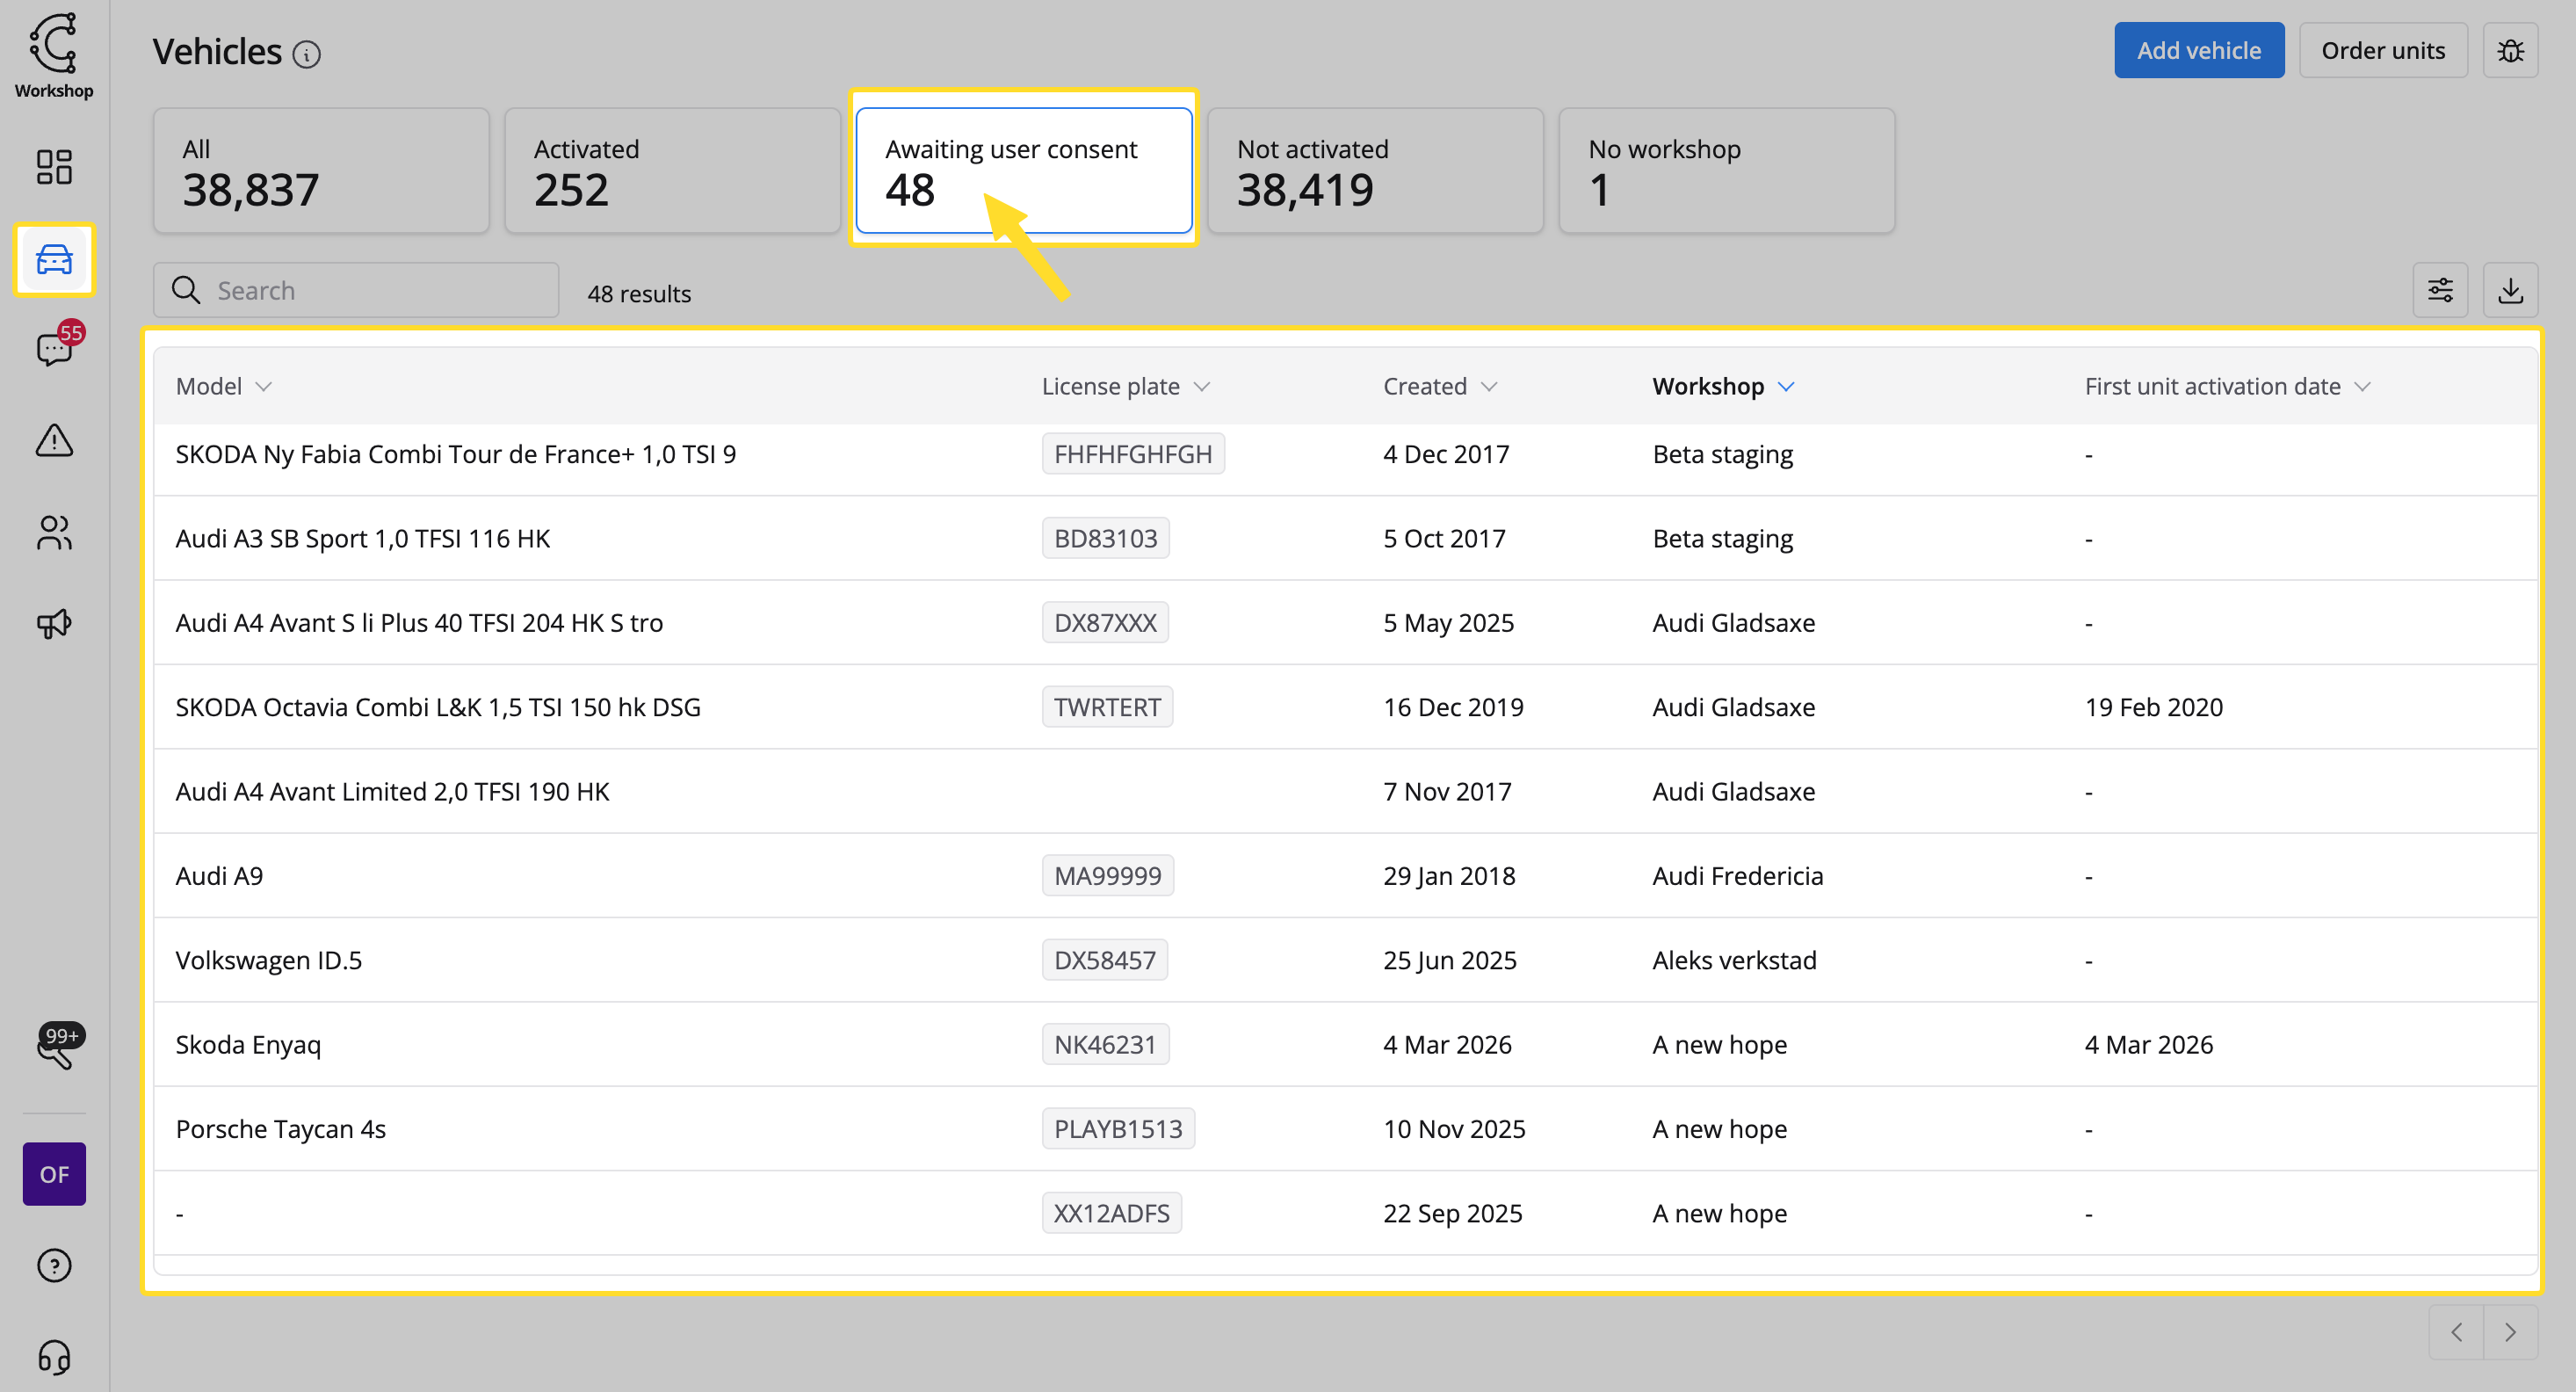This screenshot has height=1392, width=2576.
Task: Open the alerts warning triangle icon
Action: click(x=54, y=440)
